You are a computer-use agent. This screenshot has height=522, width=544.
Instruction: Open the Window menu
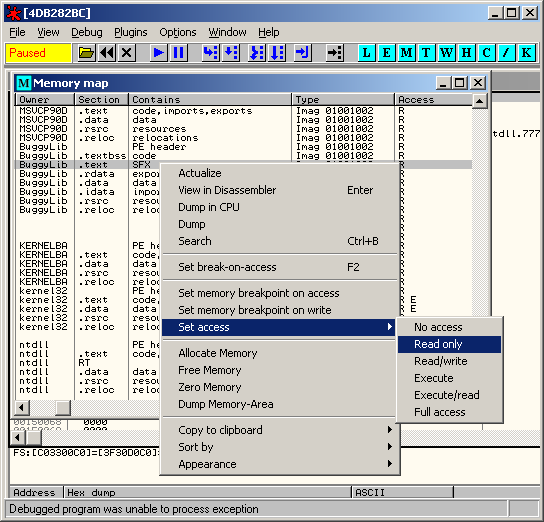tap(227, 32)
